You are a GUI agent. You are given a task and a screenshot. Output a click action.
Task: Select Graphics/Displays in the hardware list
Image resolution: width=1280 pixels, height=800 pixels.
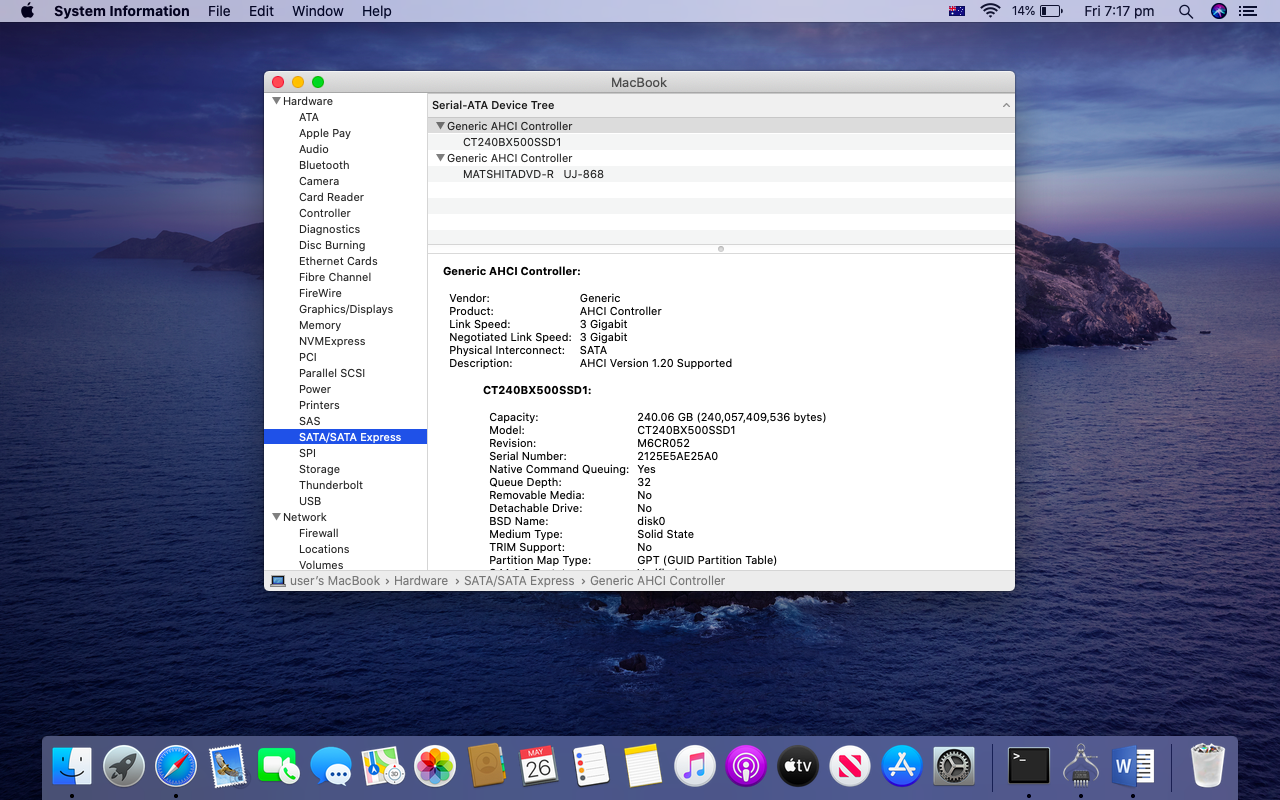click(x=345, y=309)
